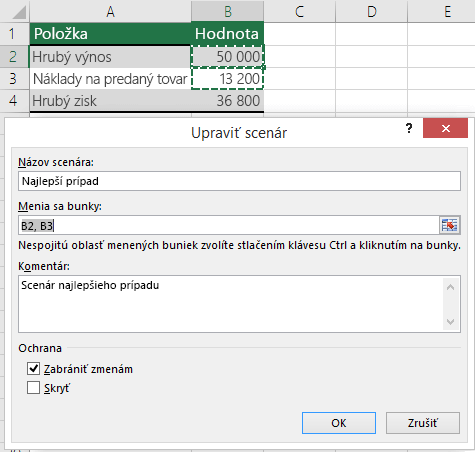Click the select all corner triangle
Screen dimensions: 475x452
[x=18, y=12]
